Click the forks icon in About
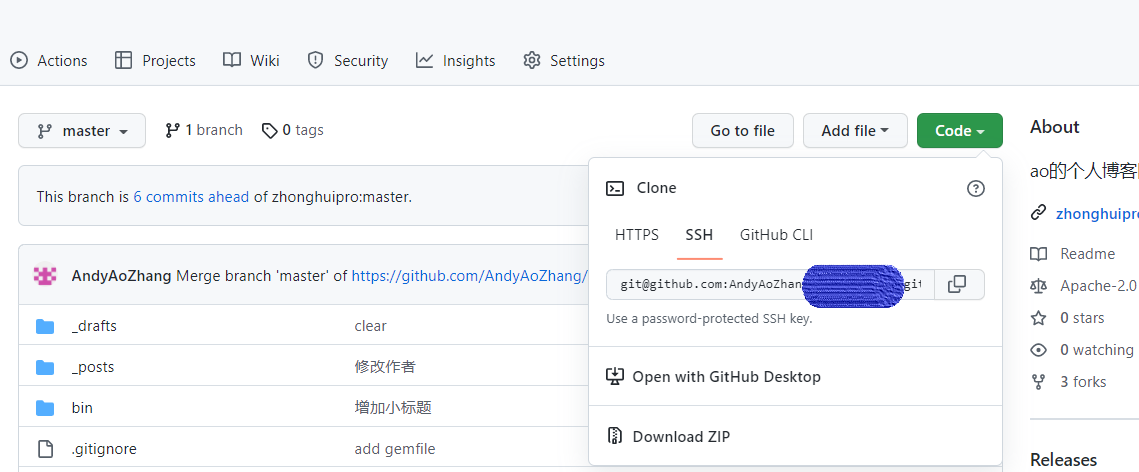Image resolution: width=1139 pixels, height=472 pixels. pyautogui.click(x=1039, y=382)
